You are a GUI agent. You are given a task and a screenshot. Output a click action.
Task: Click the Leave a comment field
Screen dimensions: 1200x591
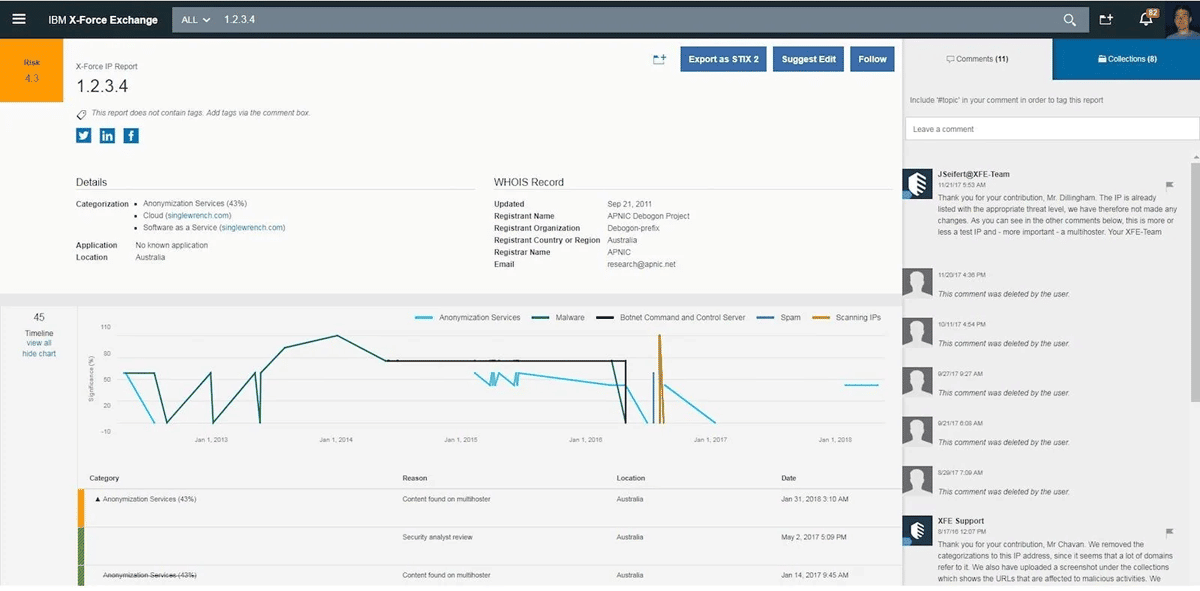pos(1052,129)
